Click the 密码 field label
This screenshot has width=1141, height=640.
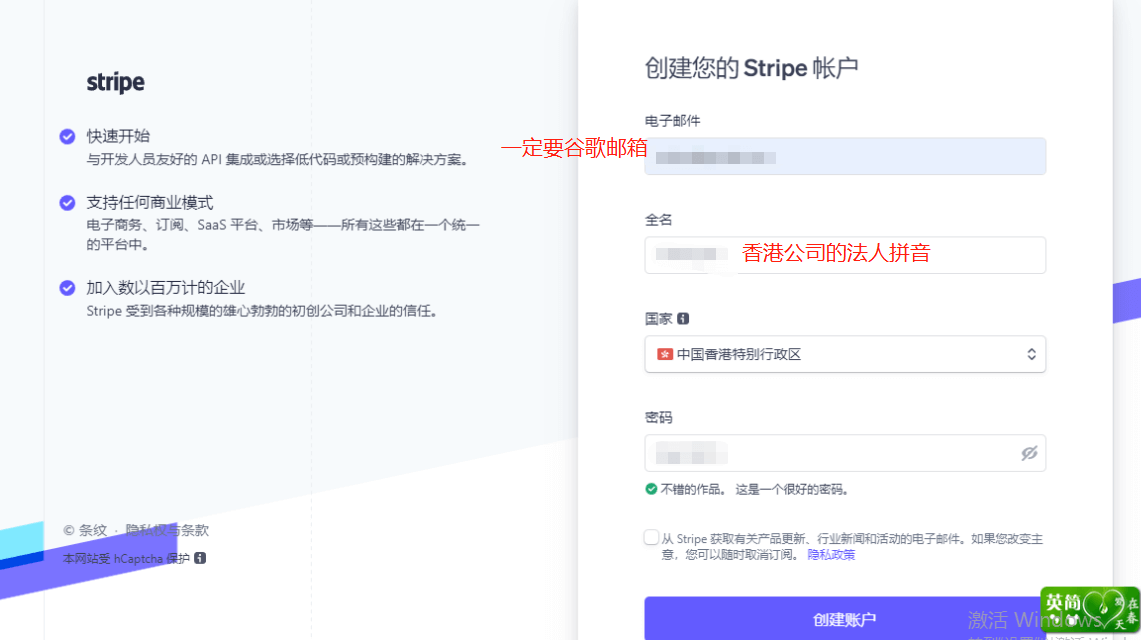pos(659,417)
